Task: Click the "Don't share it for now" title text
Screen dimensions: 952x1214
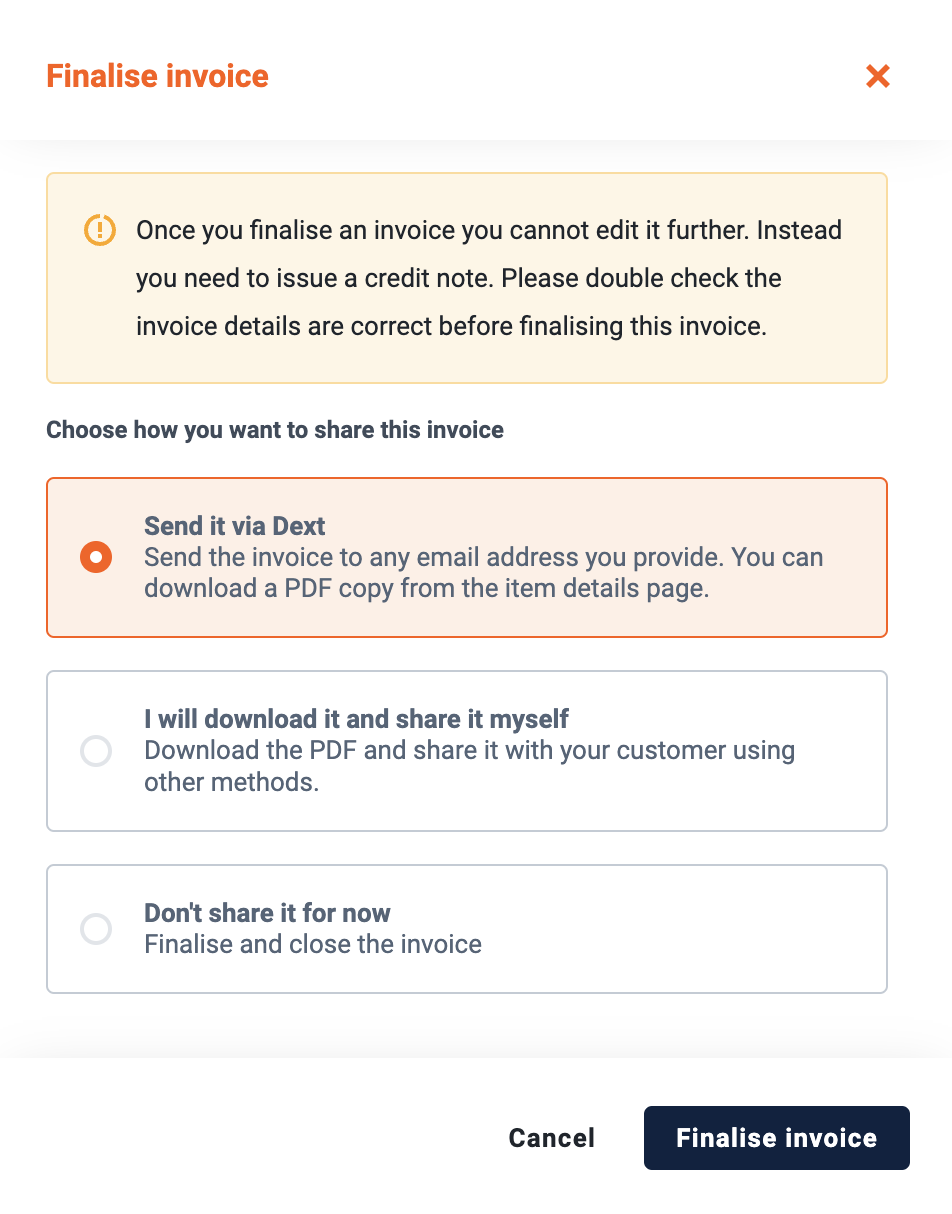Action: coord(267,913)
